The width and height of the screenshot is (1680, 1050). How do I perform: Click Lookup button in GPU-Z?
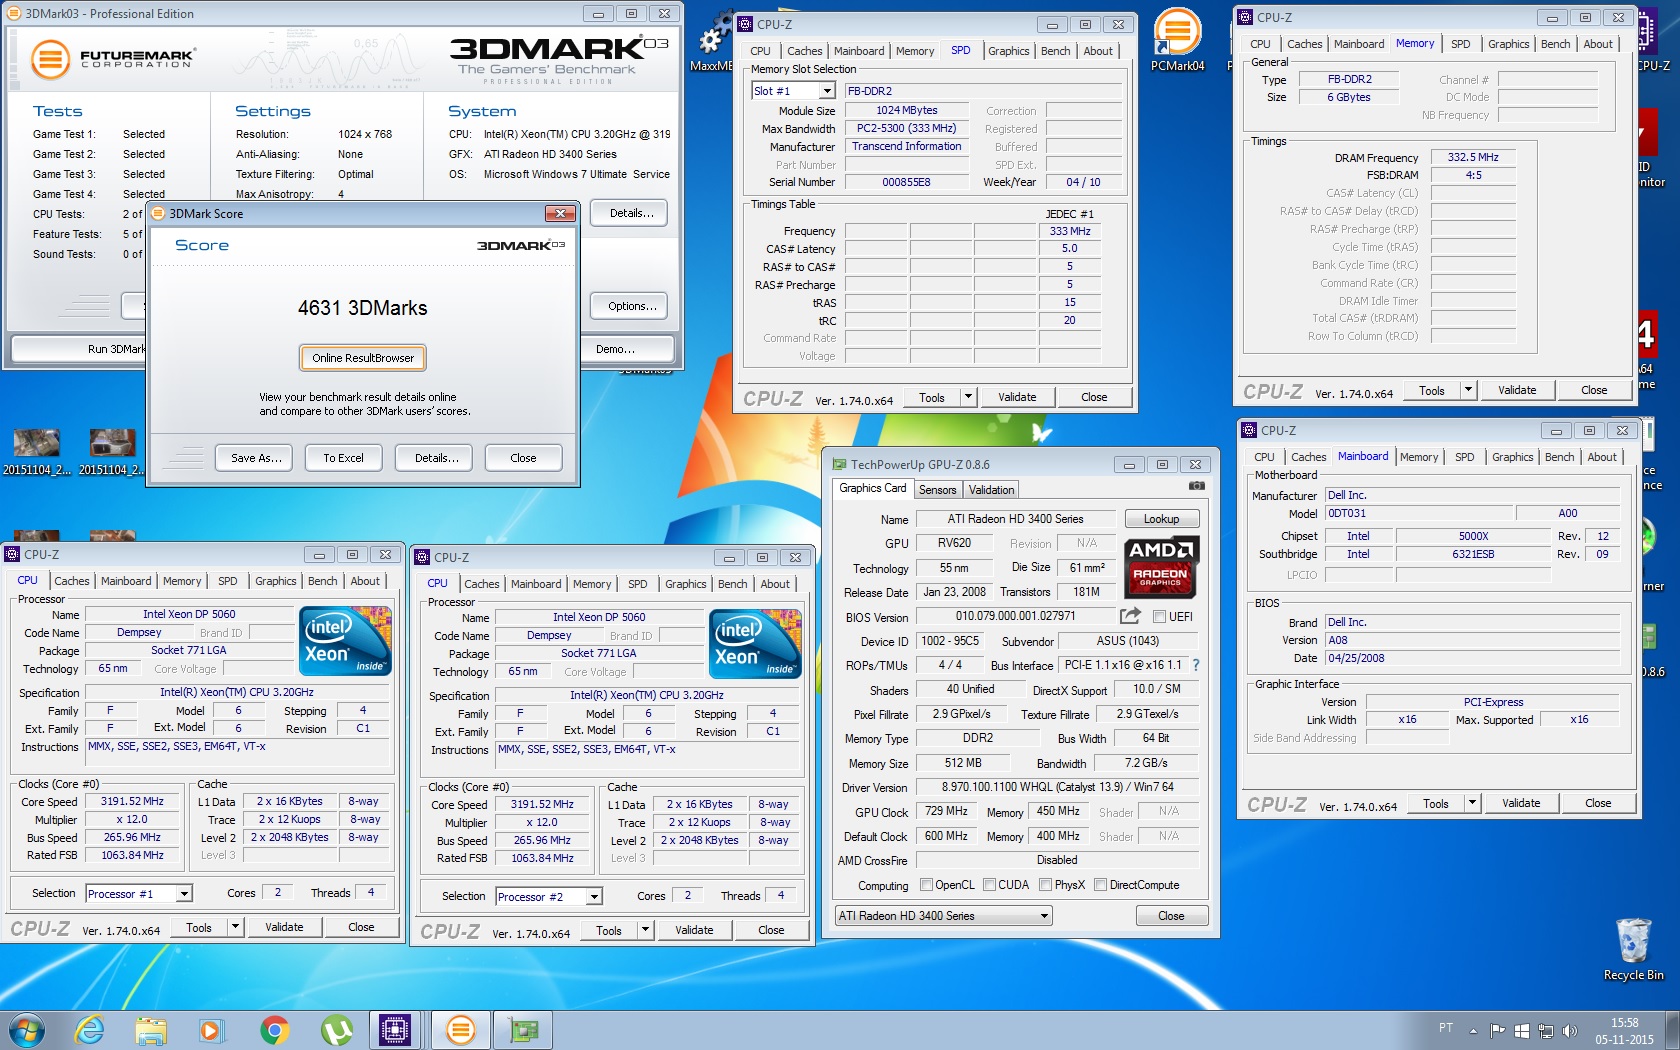(1161, 519)
